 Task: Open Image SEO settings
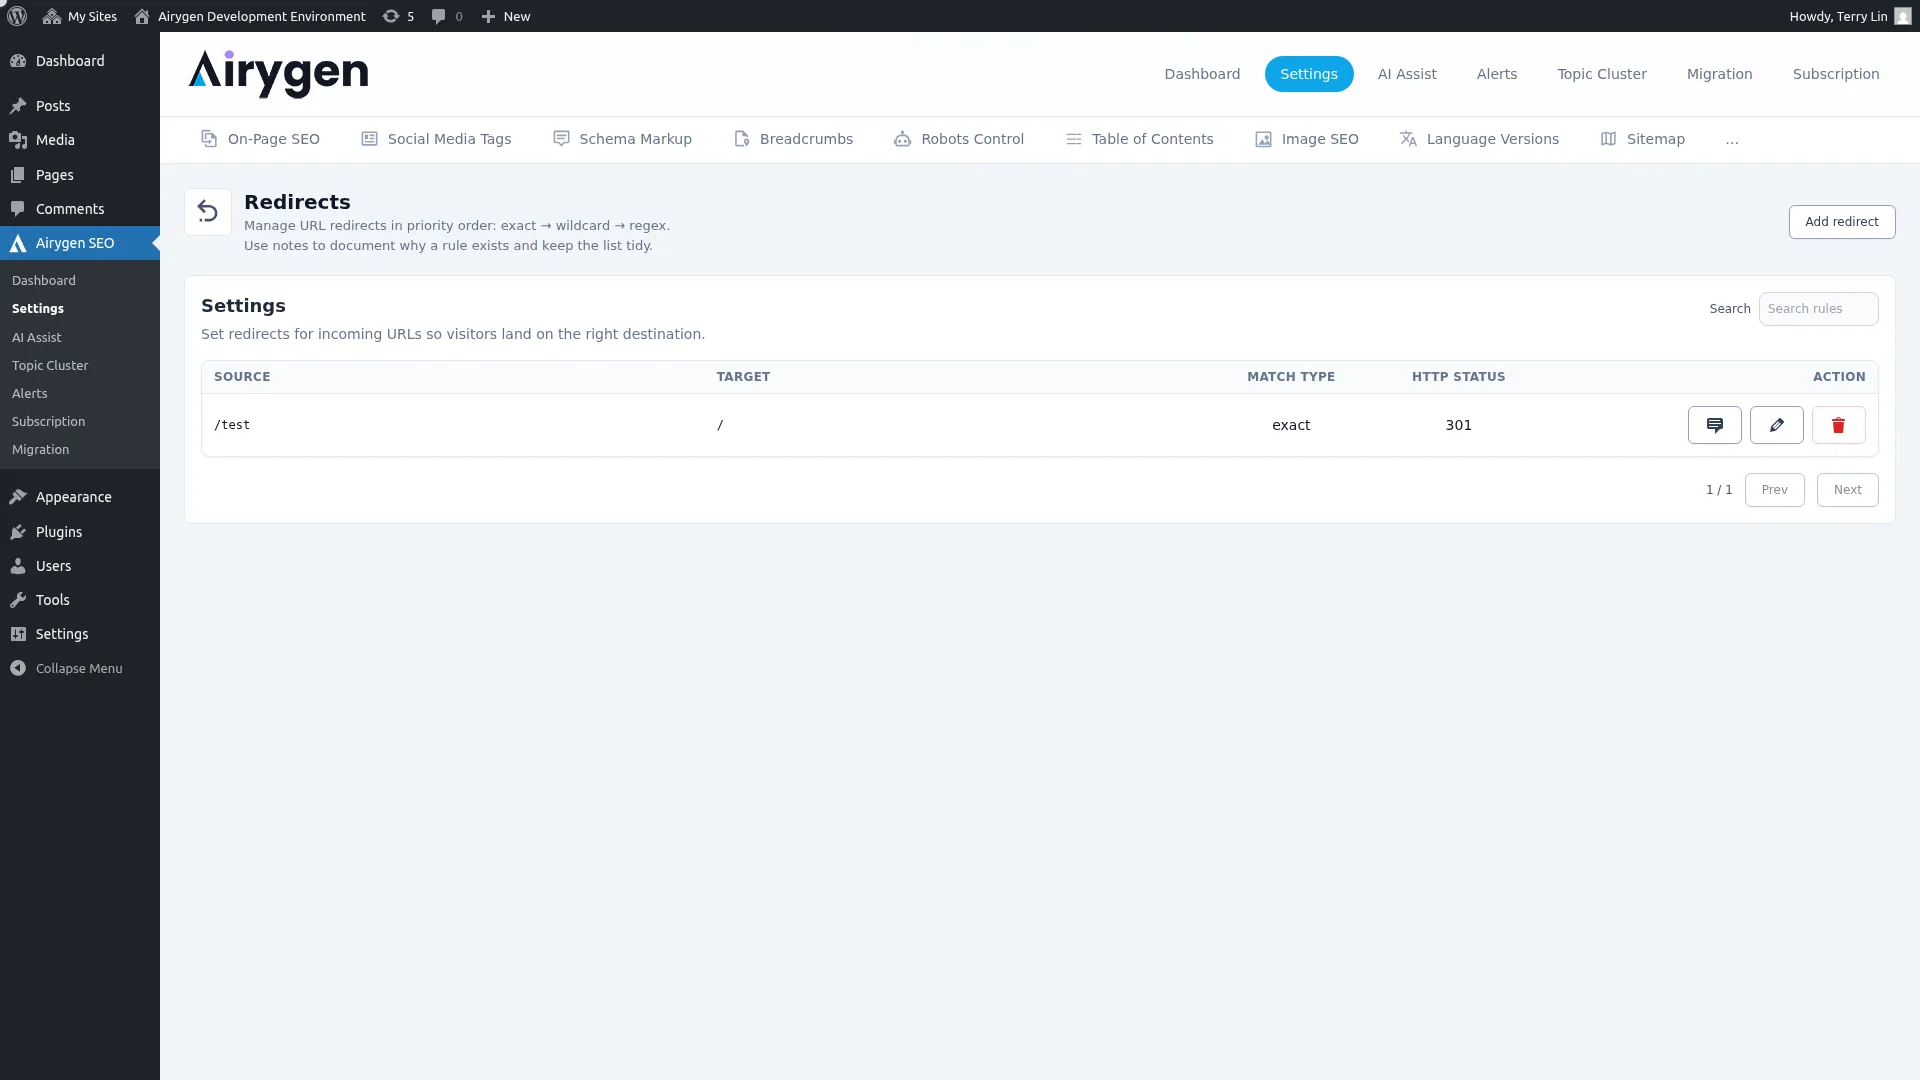[x=1307, y=139]
